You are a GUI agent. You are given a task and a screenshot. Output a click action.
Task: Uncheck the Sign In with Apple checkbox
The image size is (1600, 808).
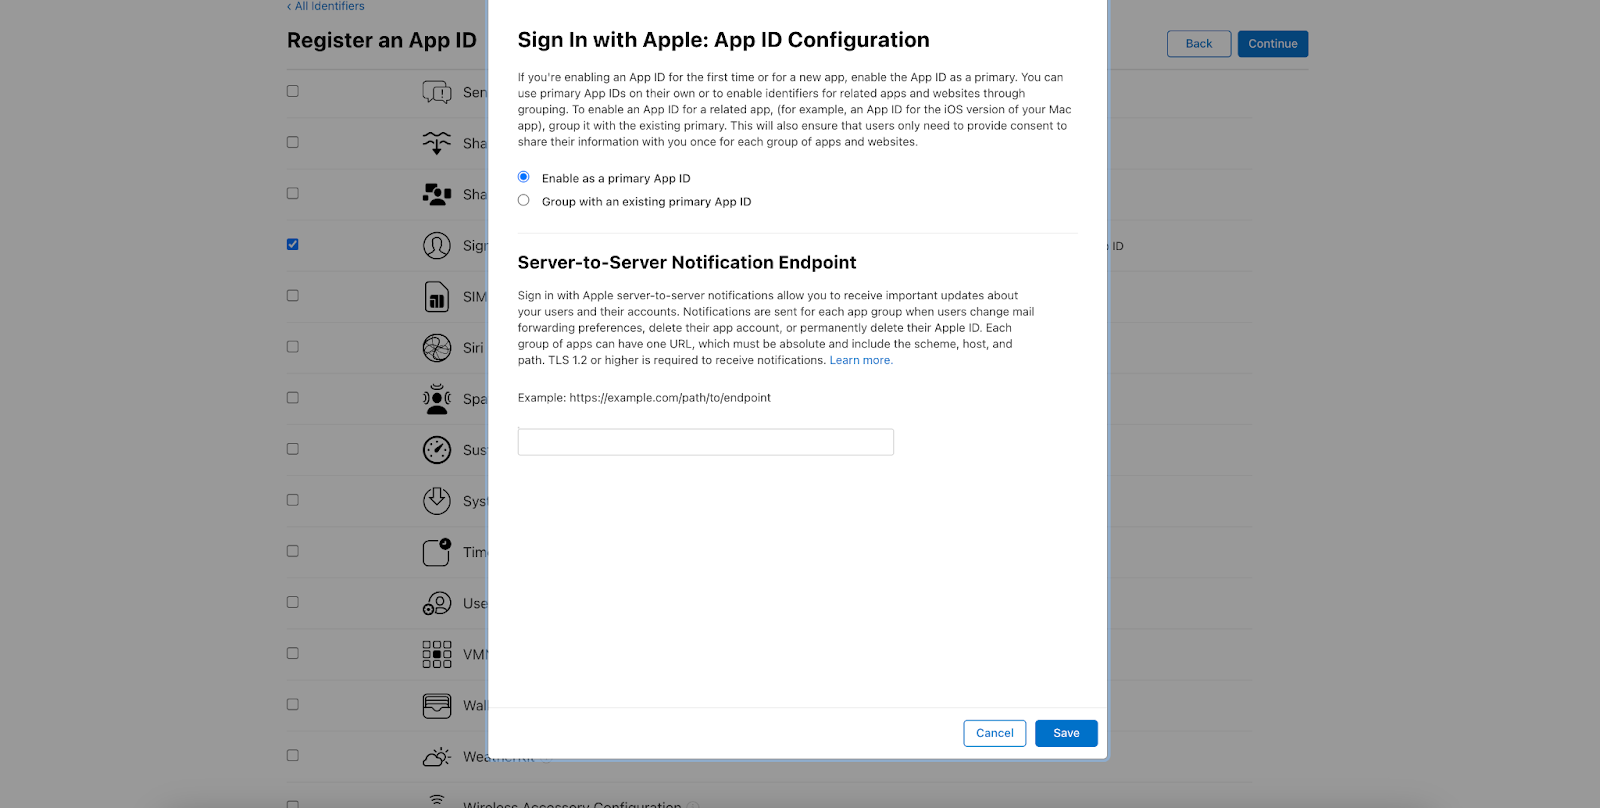pyautogui.click(x=293, y=244)
